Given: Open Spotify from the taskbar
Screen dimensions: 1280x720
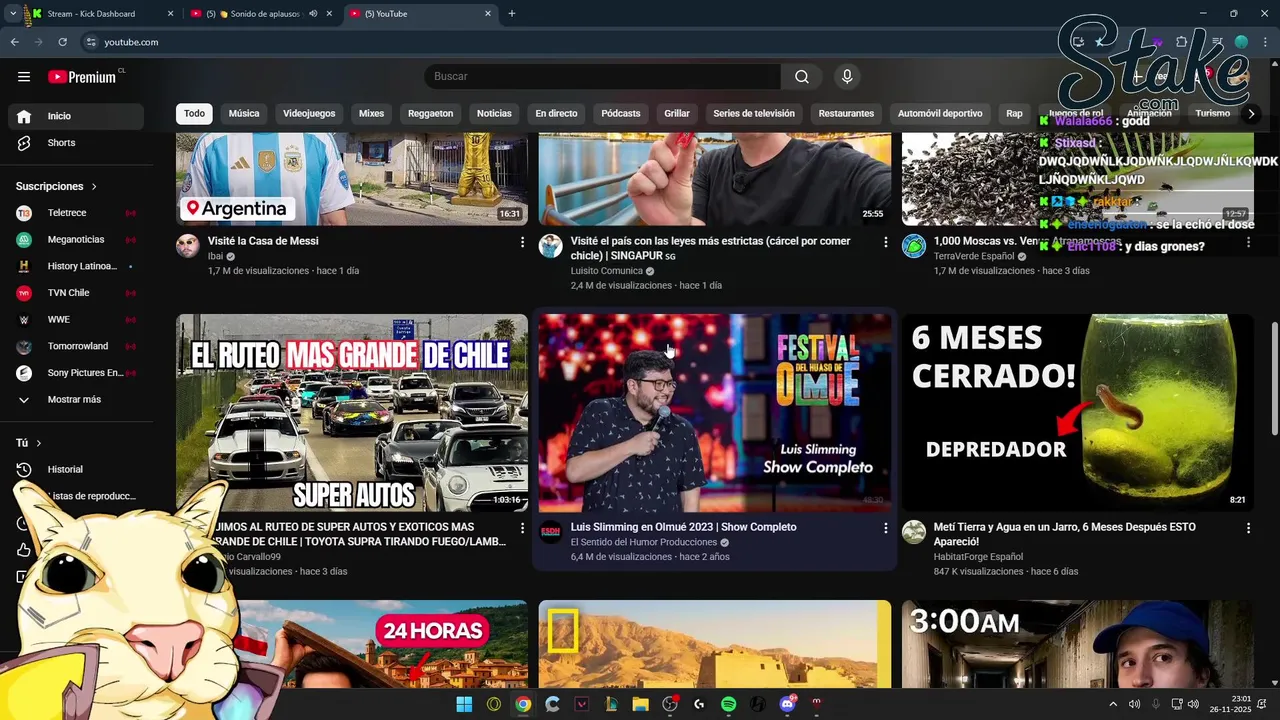Looking at the screenshot, I should [x=728, y=704].
